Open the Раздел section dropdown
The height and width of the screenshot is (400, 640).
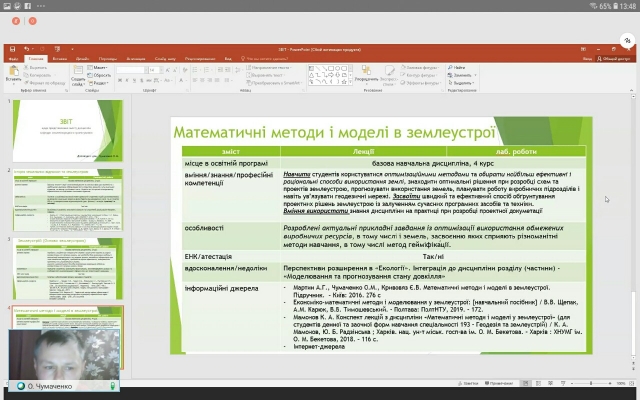tap(96, 82)
